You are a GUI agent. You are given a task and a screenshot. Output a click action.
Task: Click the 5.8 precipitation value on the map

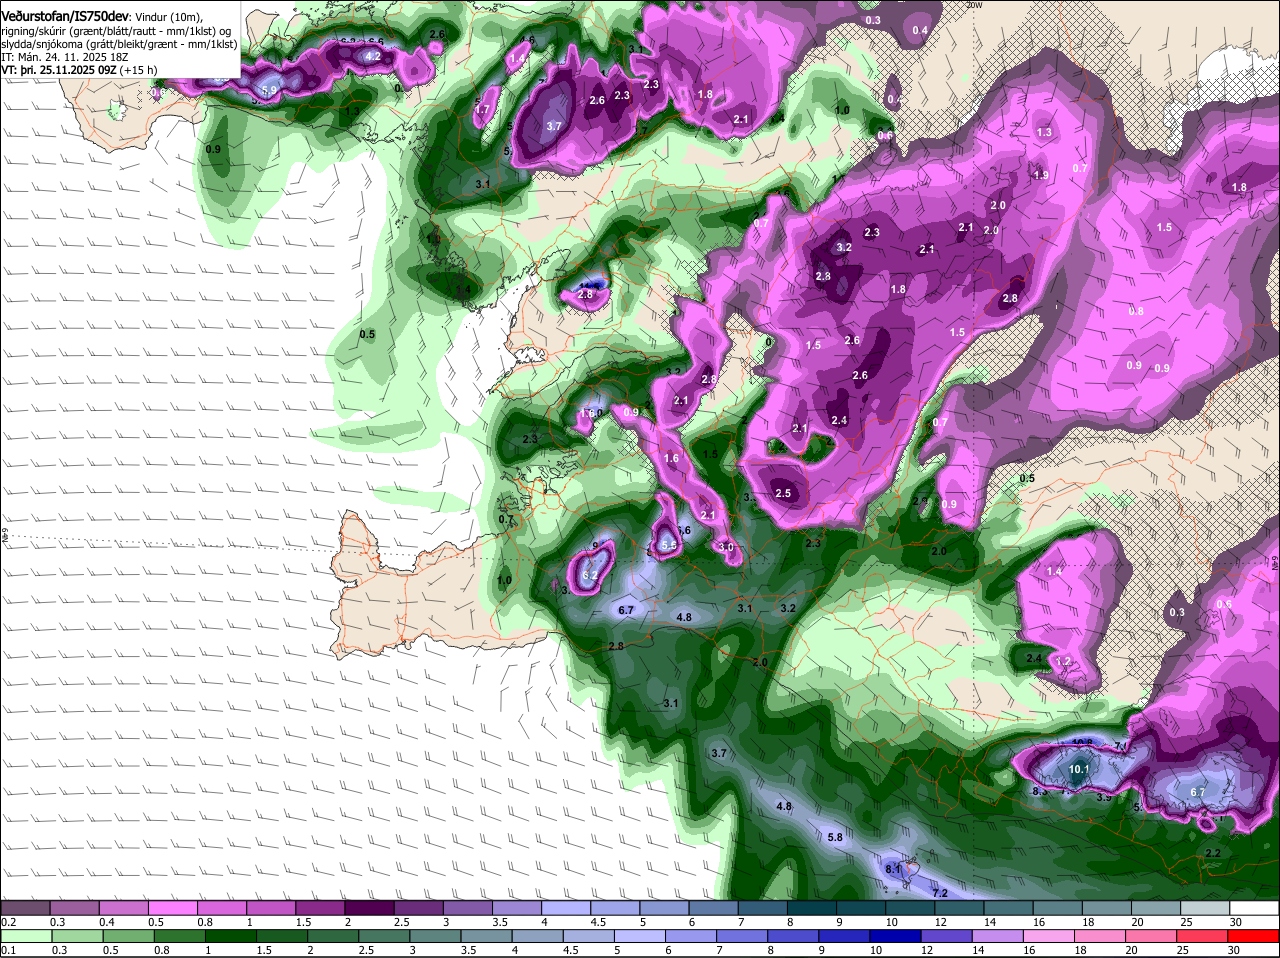[x=836, y=837]
